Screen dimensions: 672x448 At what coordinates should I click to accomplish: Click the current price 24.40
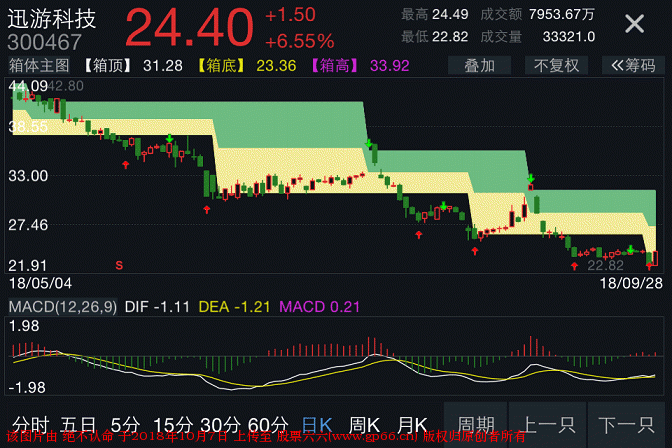pyautogui.click(x=189, y=27)
